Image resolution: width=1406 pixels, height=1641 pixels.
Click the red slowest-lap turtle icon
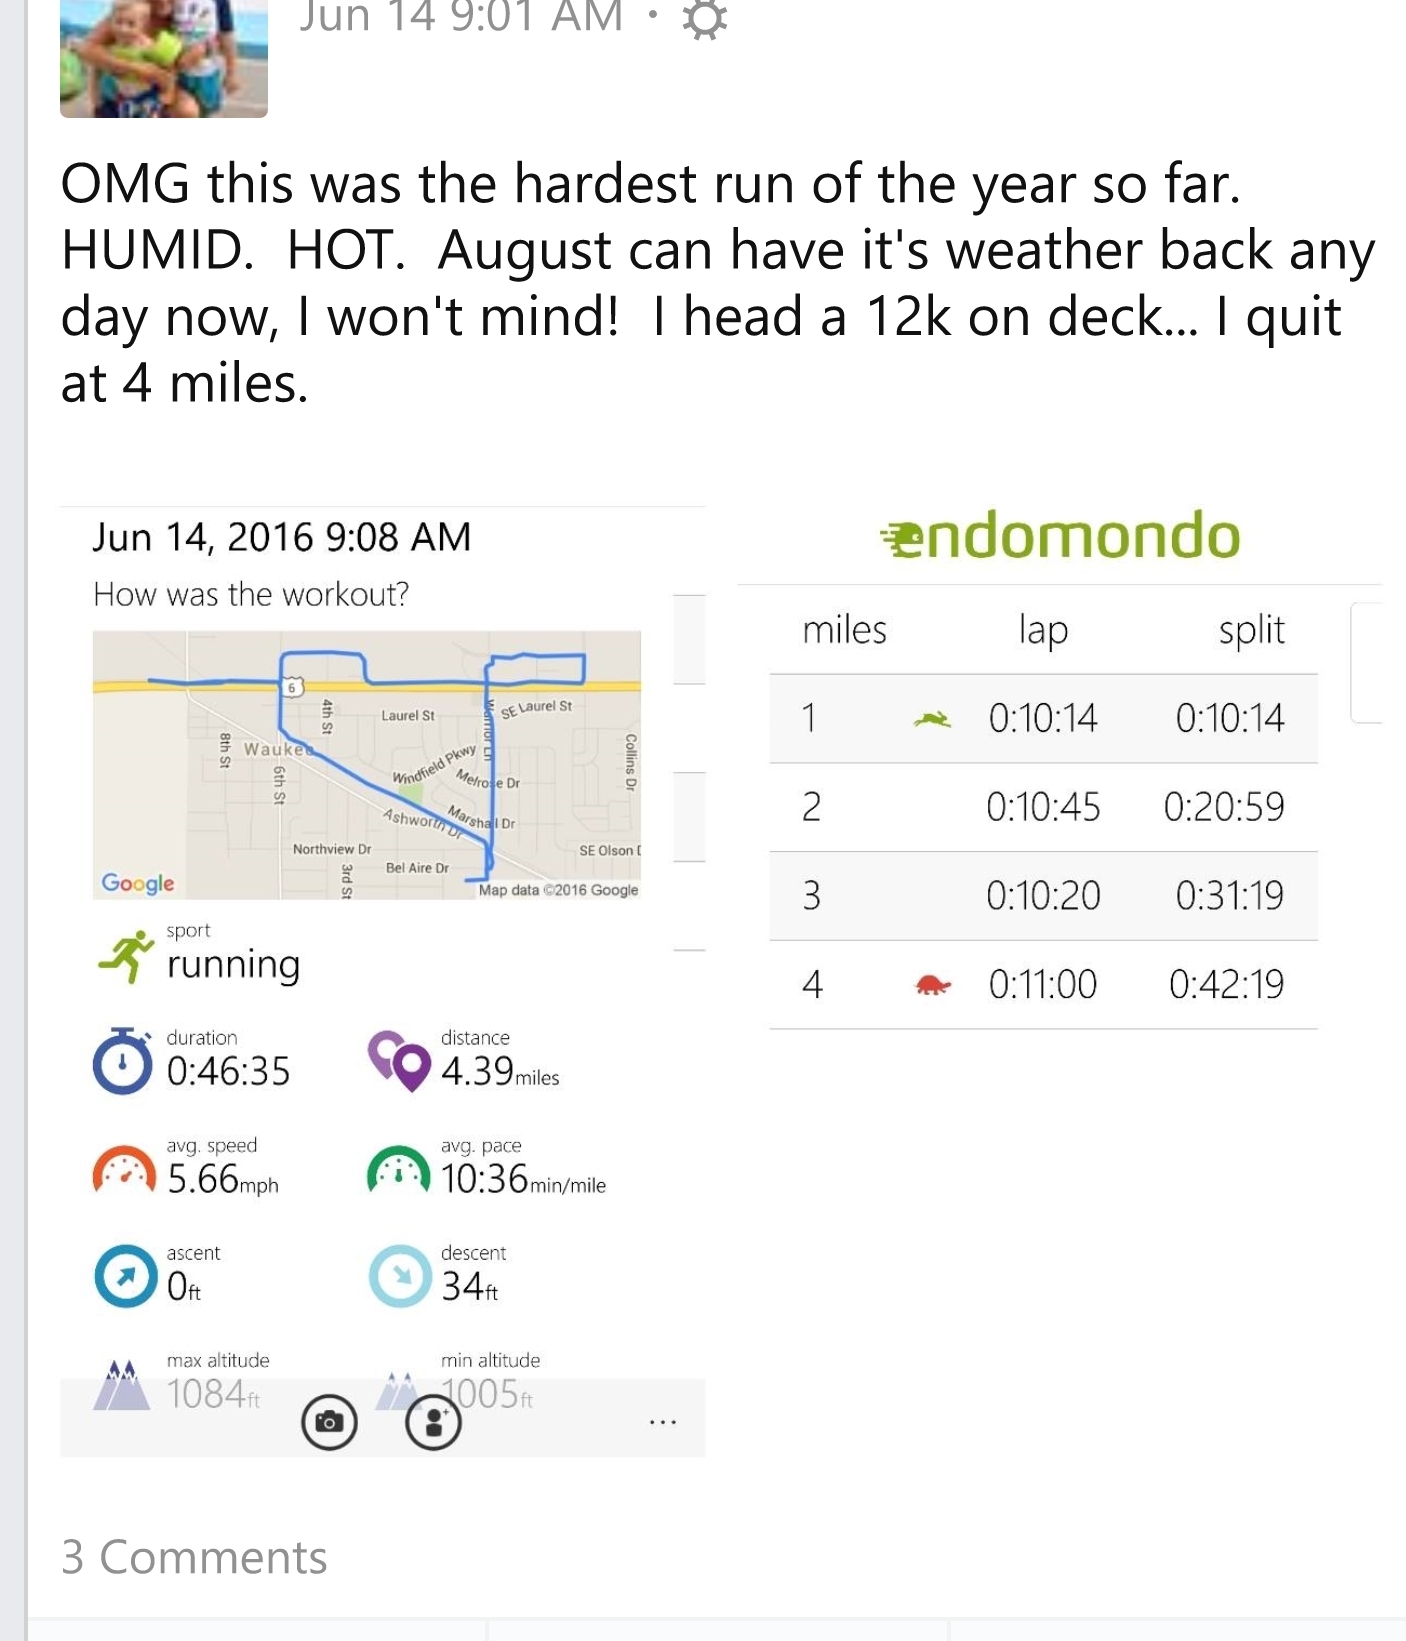coord(932,986)
